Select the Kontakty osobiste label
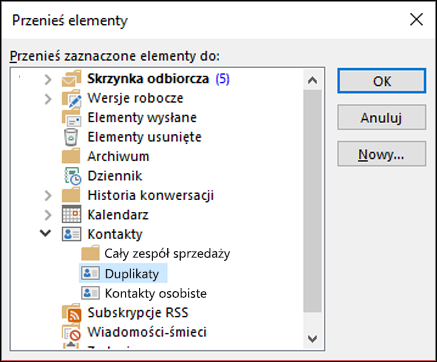437x362 pixels. pyautogui.click(x=156, y=293)
